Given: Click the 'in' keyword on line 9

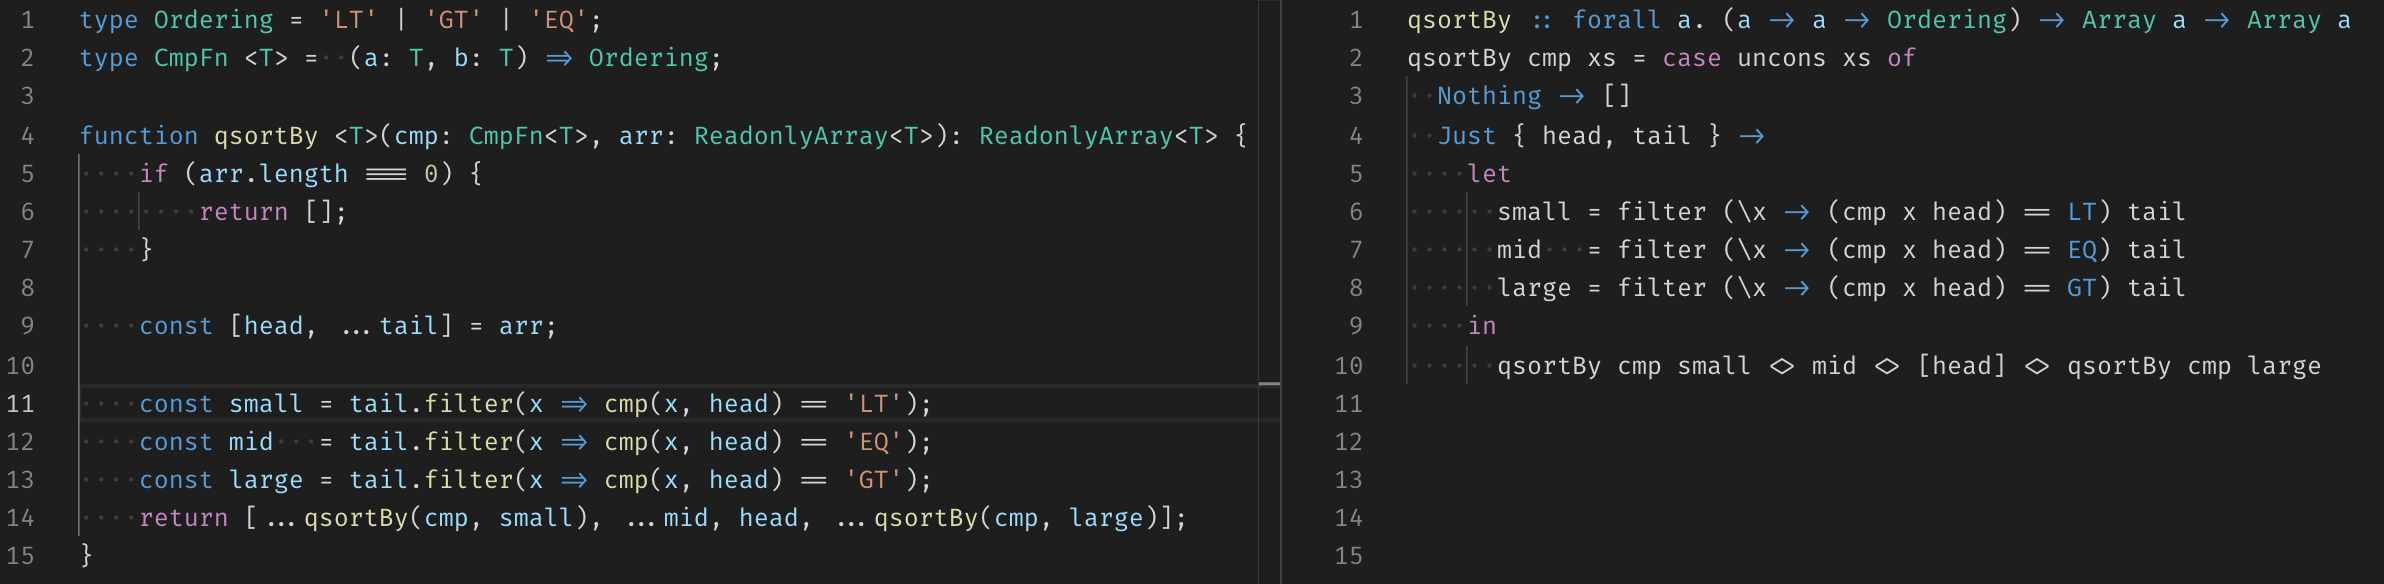Looking at the screenshot, I should coord(1482,326).
